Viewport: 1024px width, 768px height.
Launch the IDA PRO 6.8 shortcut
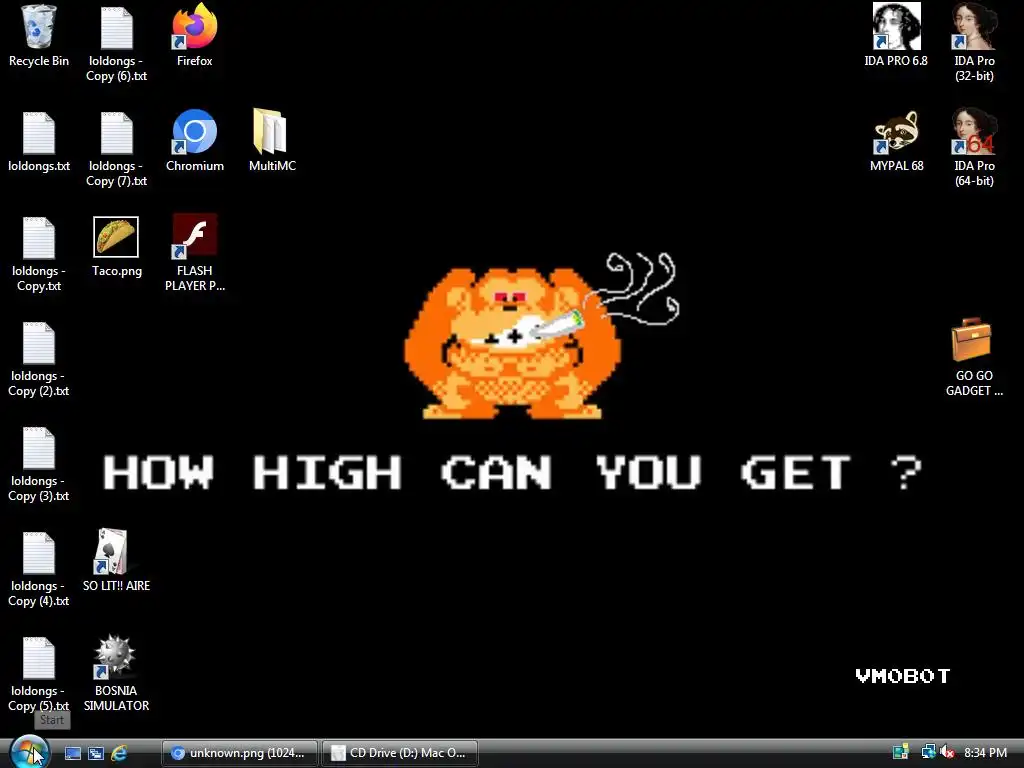(x=896, y=36)
